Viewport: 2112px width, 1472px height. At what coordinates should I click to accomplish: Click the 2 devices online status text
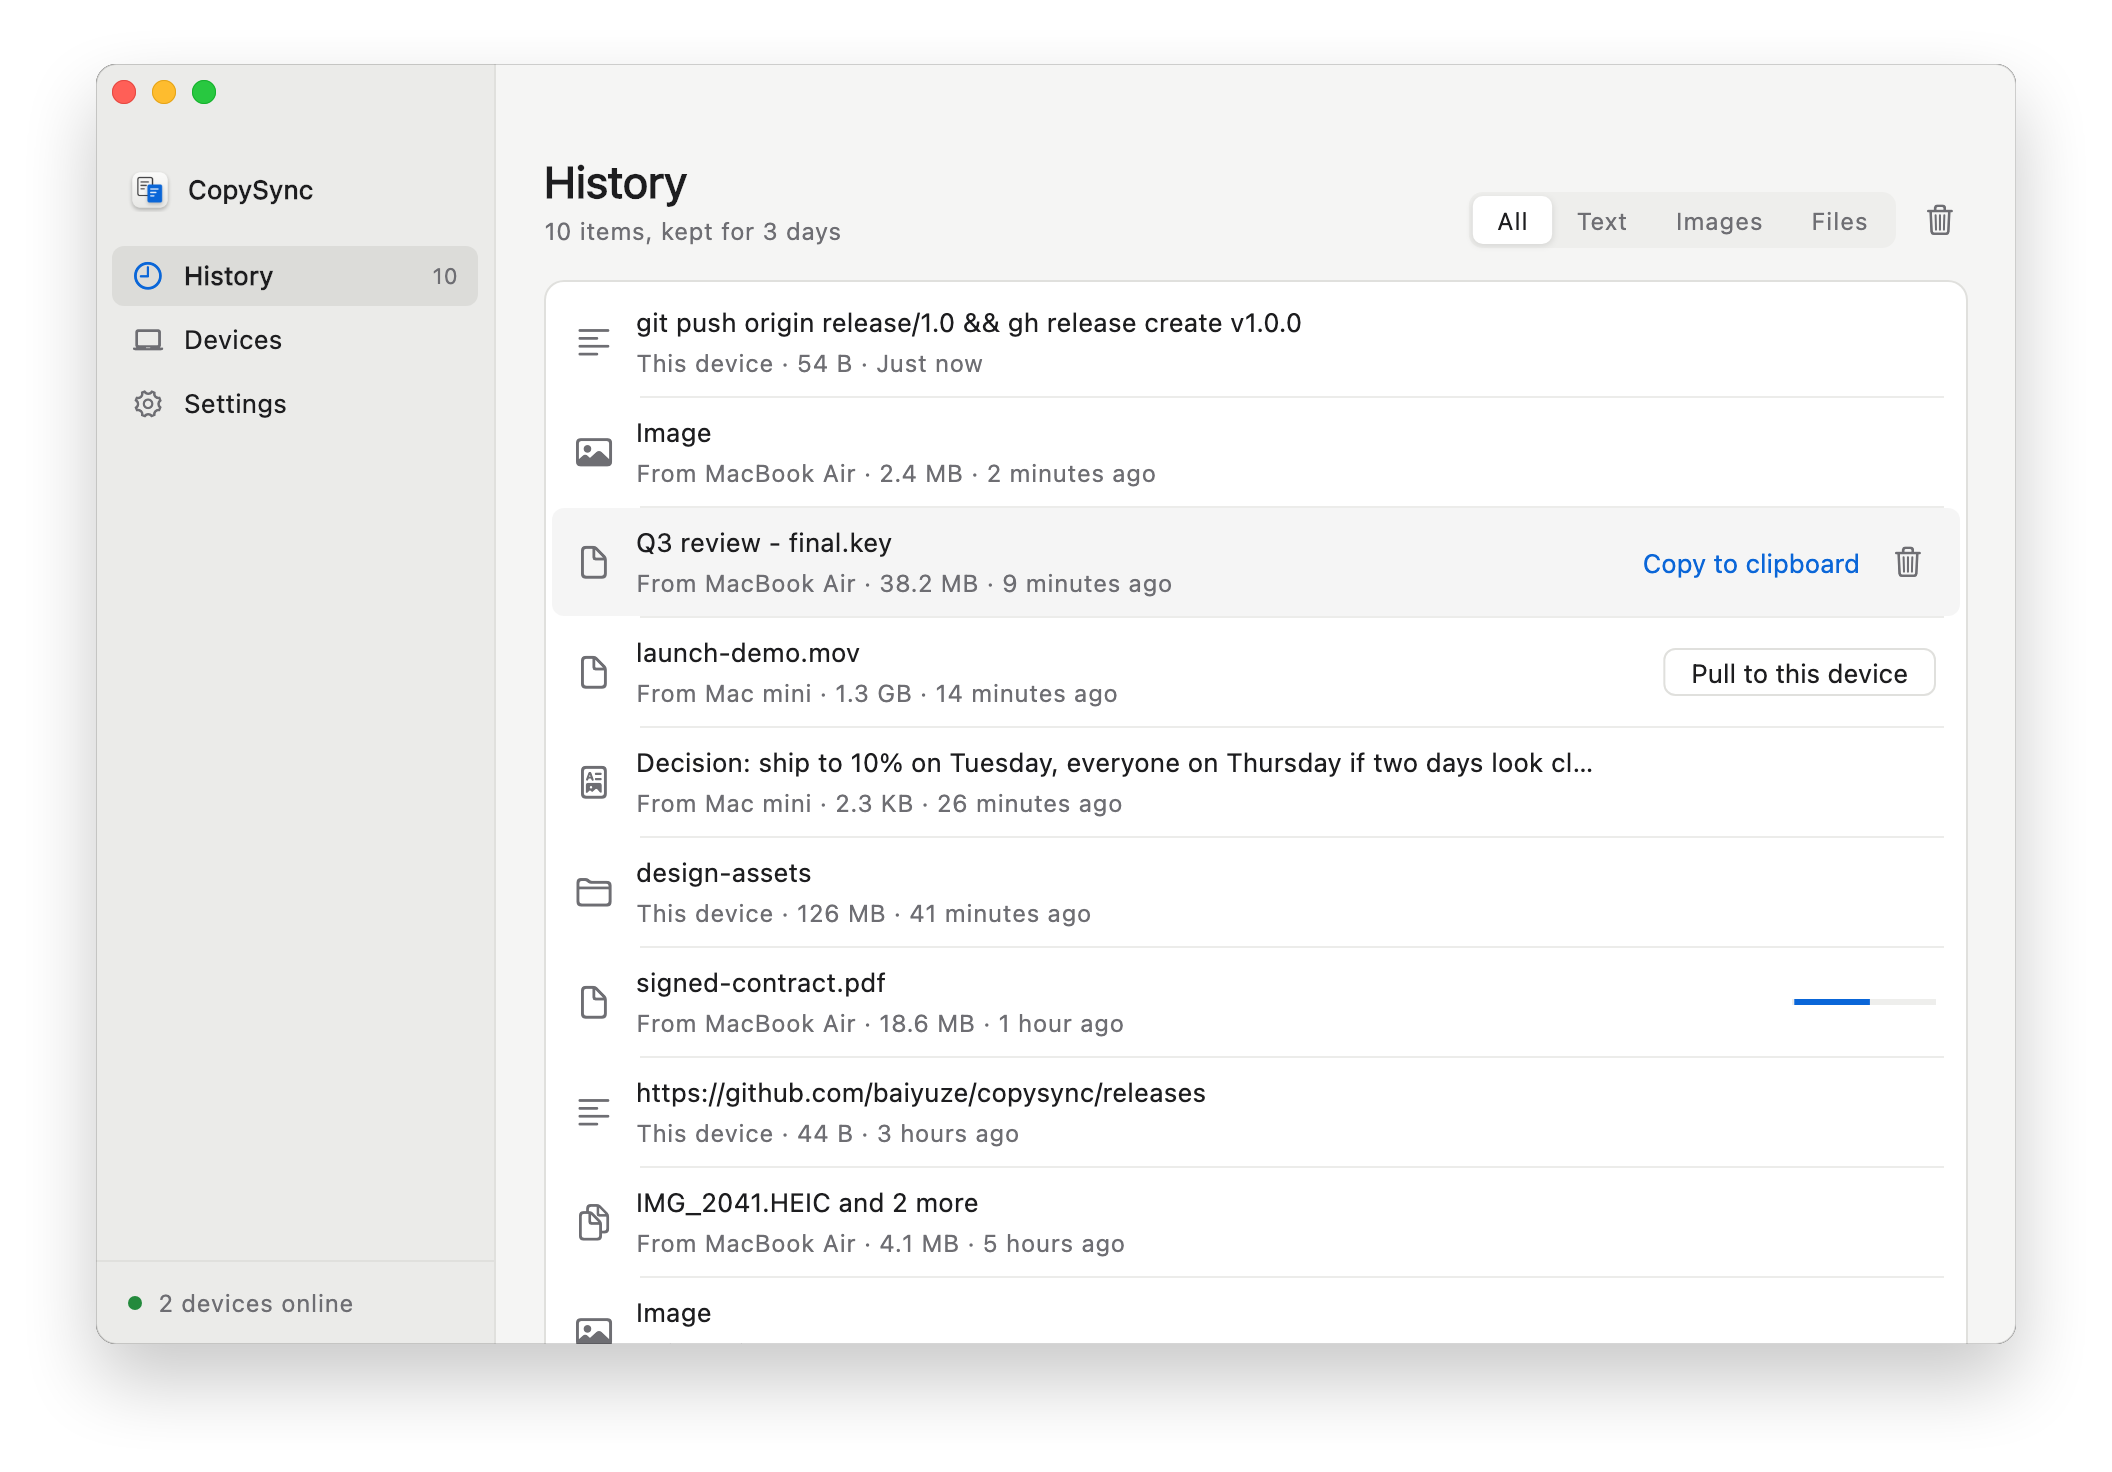tap(256, 1303)
